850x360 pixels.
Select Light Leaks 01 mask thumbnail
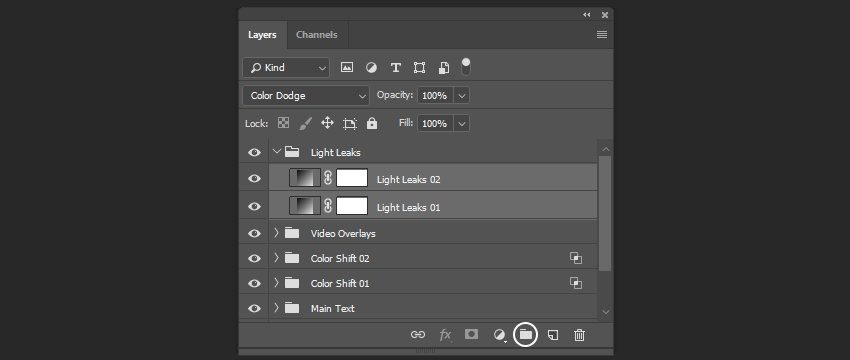pos(352,206)
